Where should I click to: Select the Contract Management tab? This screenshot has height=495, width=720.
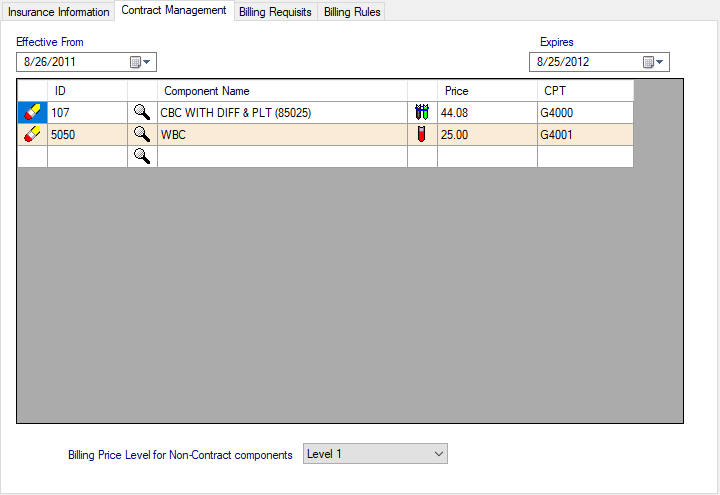click(x=174, y=11)
